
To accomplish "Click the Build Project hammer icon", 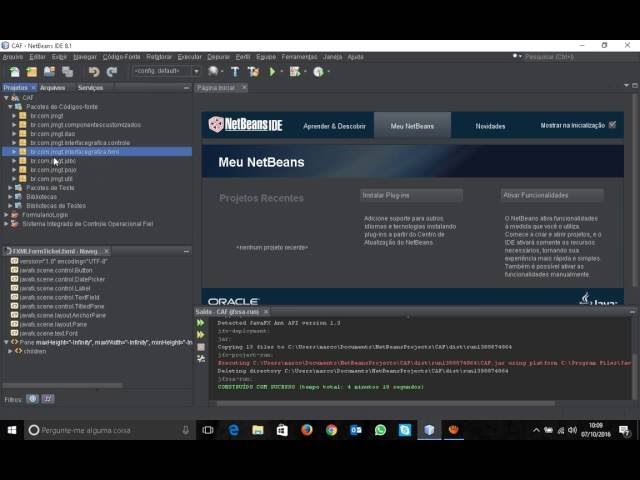I will coord(236,72).
